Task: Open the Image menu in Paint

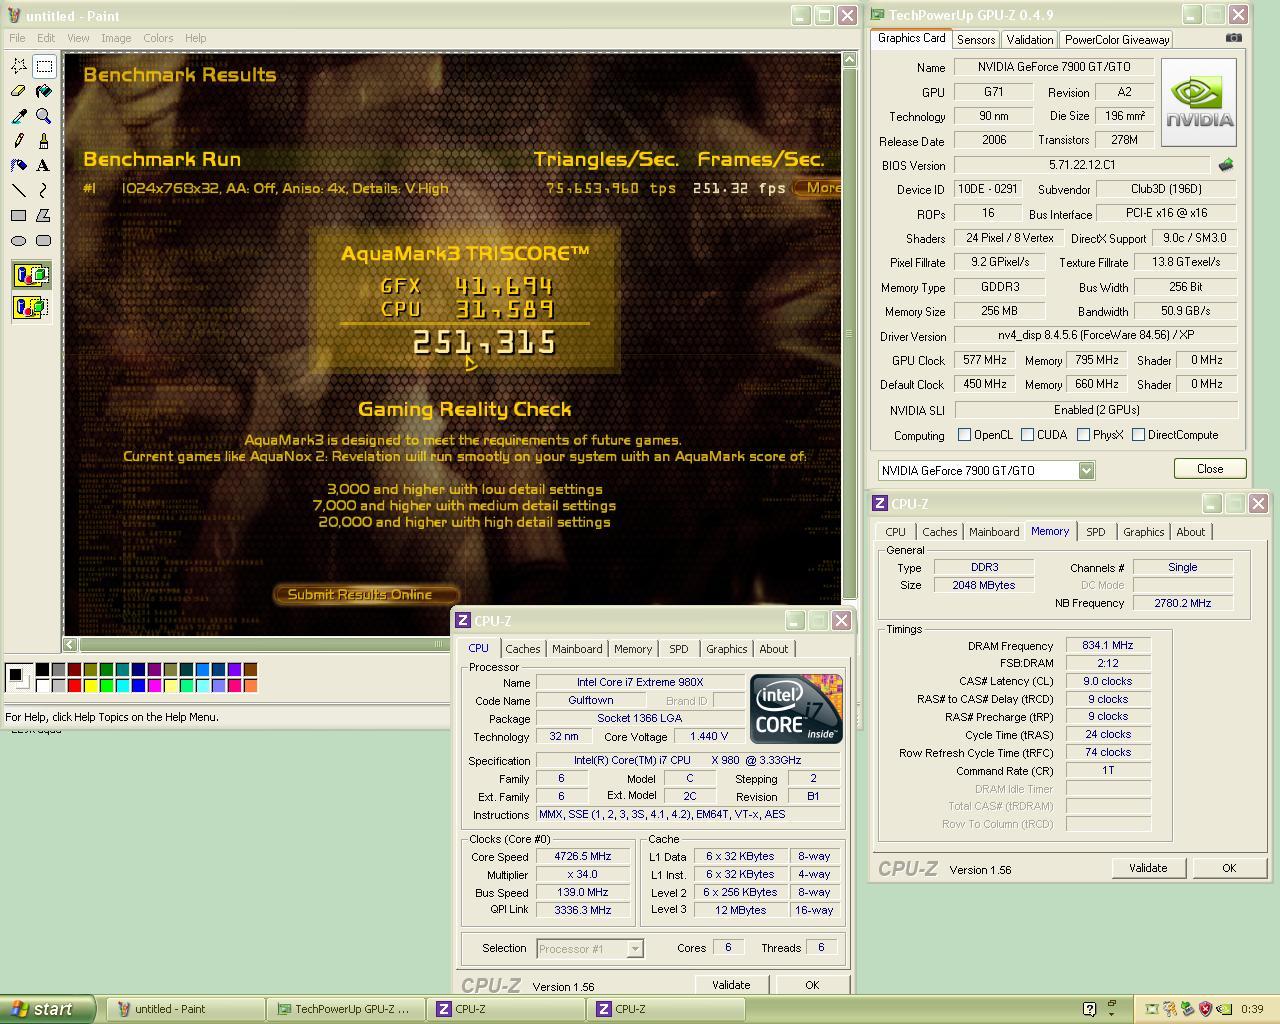Action: coord(116,38)
